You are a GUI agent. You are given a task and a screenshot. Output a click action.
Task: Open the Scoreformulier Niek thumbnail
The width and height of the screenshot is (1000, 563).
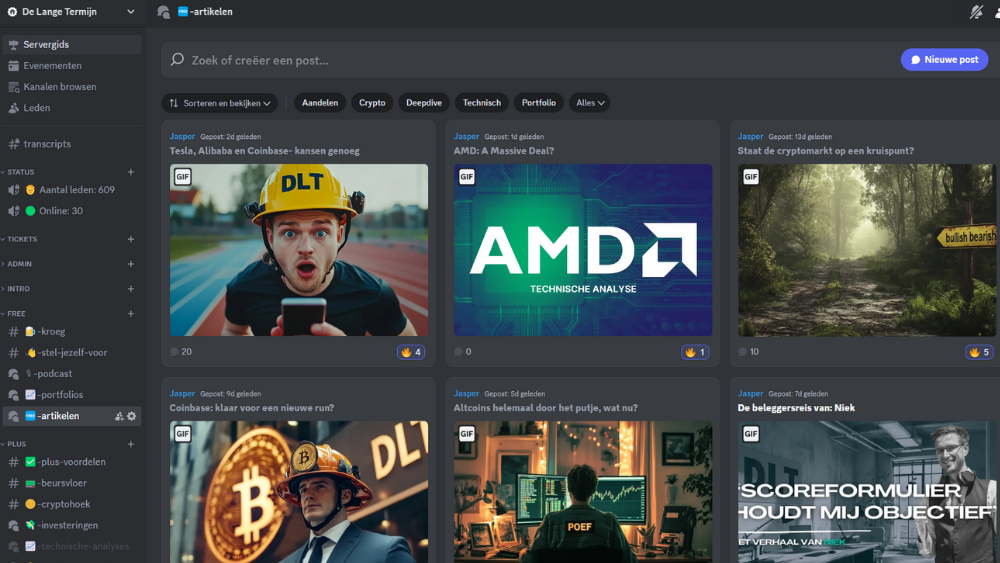tap(867, 492)
